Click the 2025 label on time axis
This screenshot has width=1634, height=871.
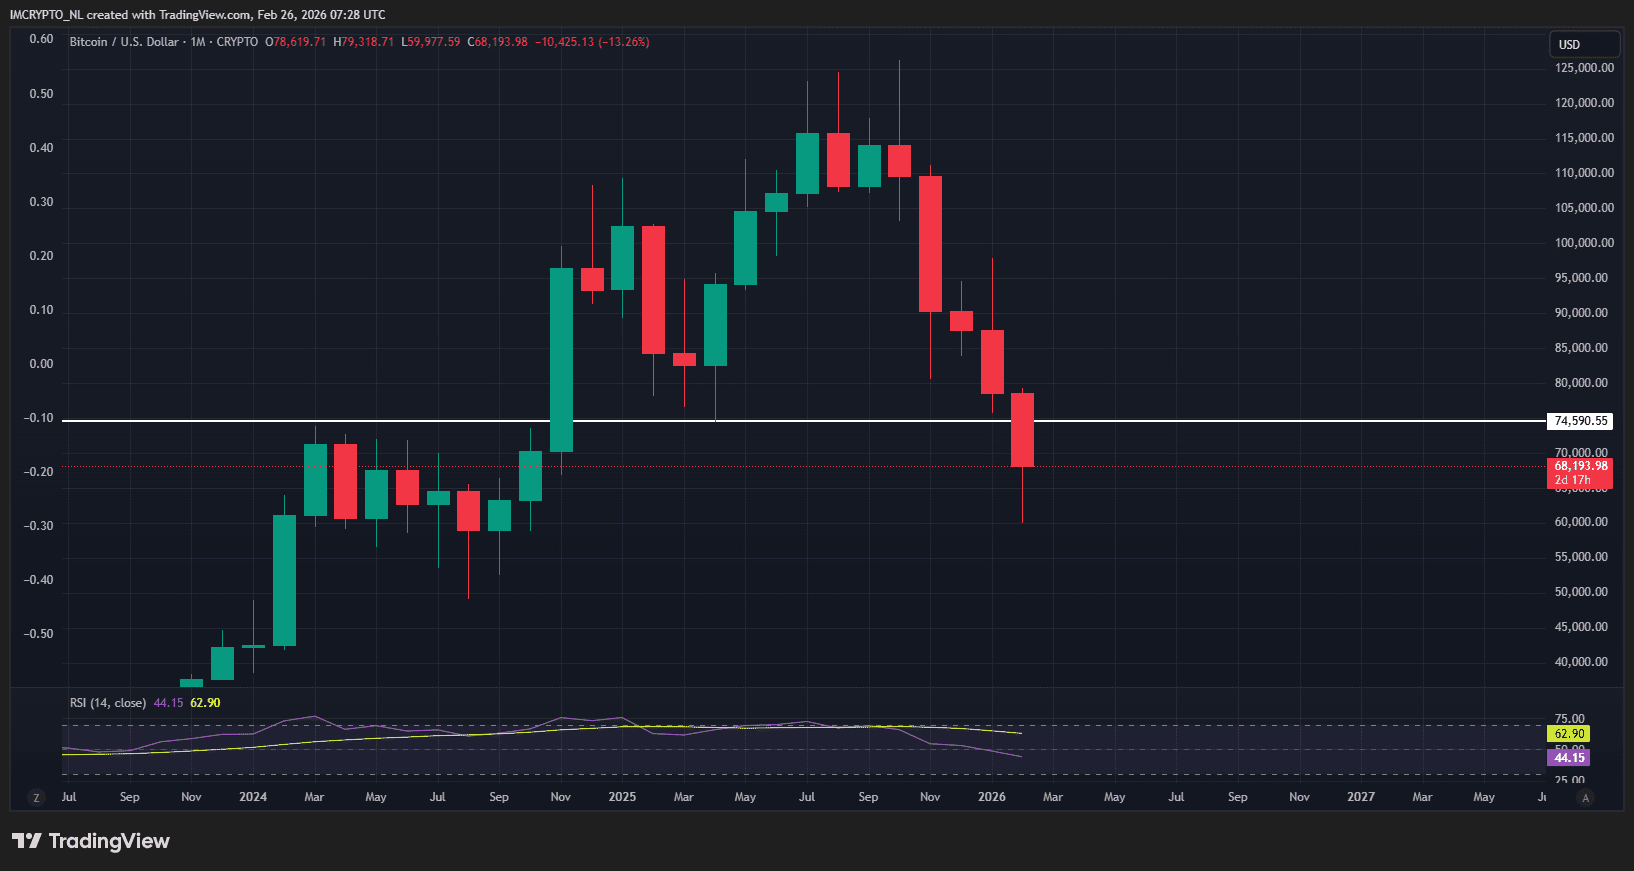point(622,797)
